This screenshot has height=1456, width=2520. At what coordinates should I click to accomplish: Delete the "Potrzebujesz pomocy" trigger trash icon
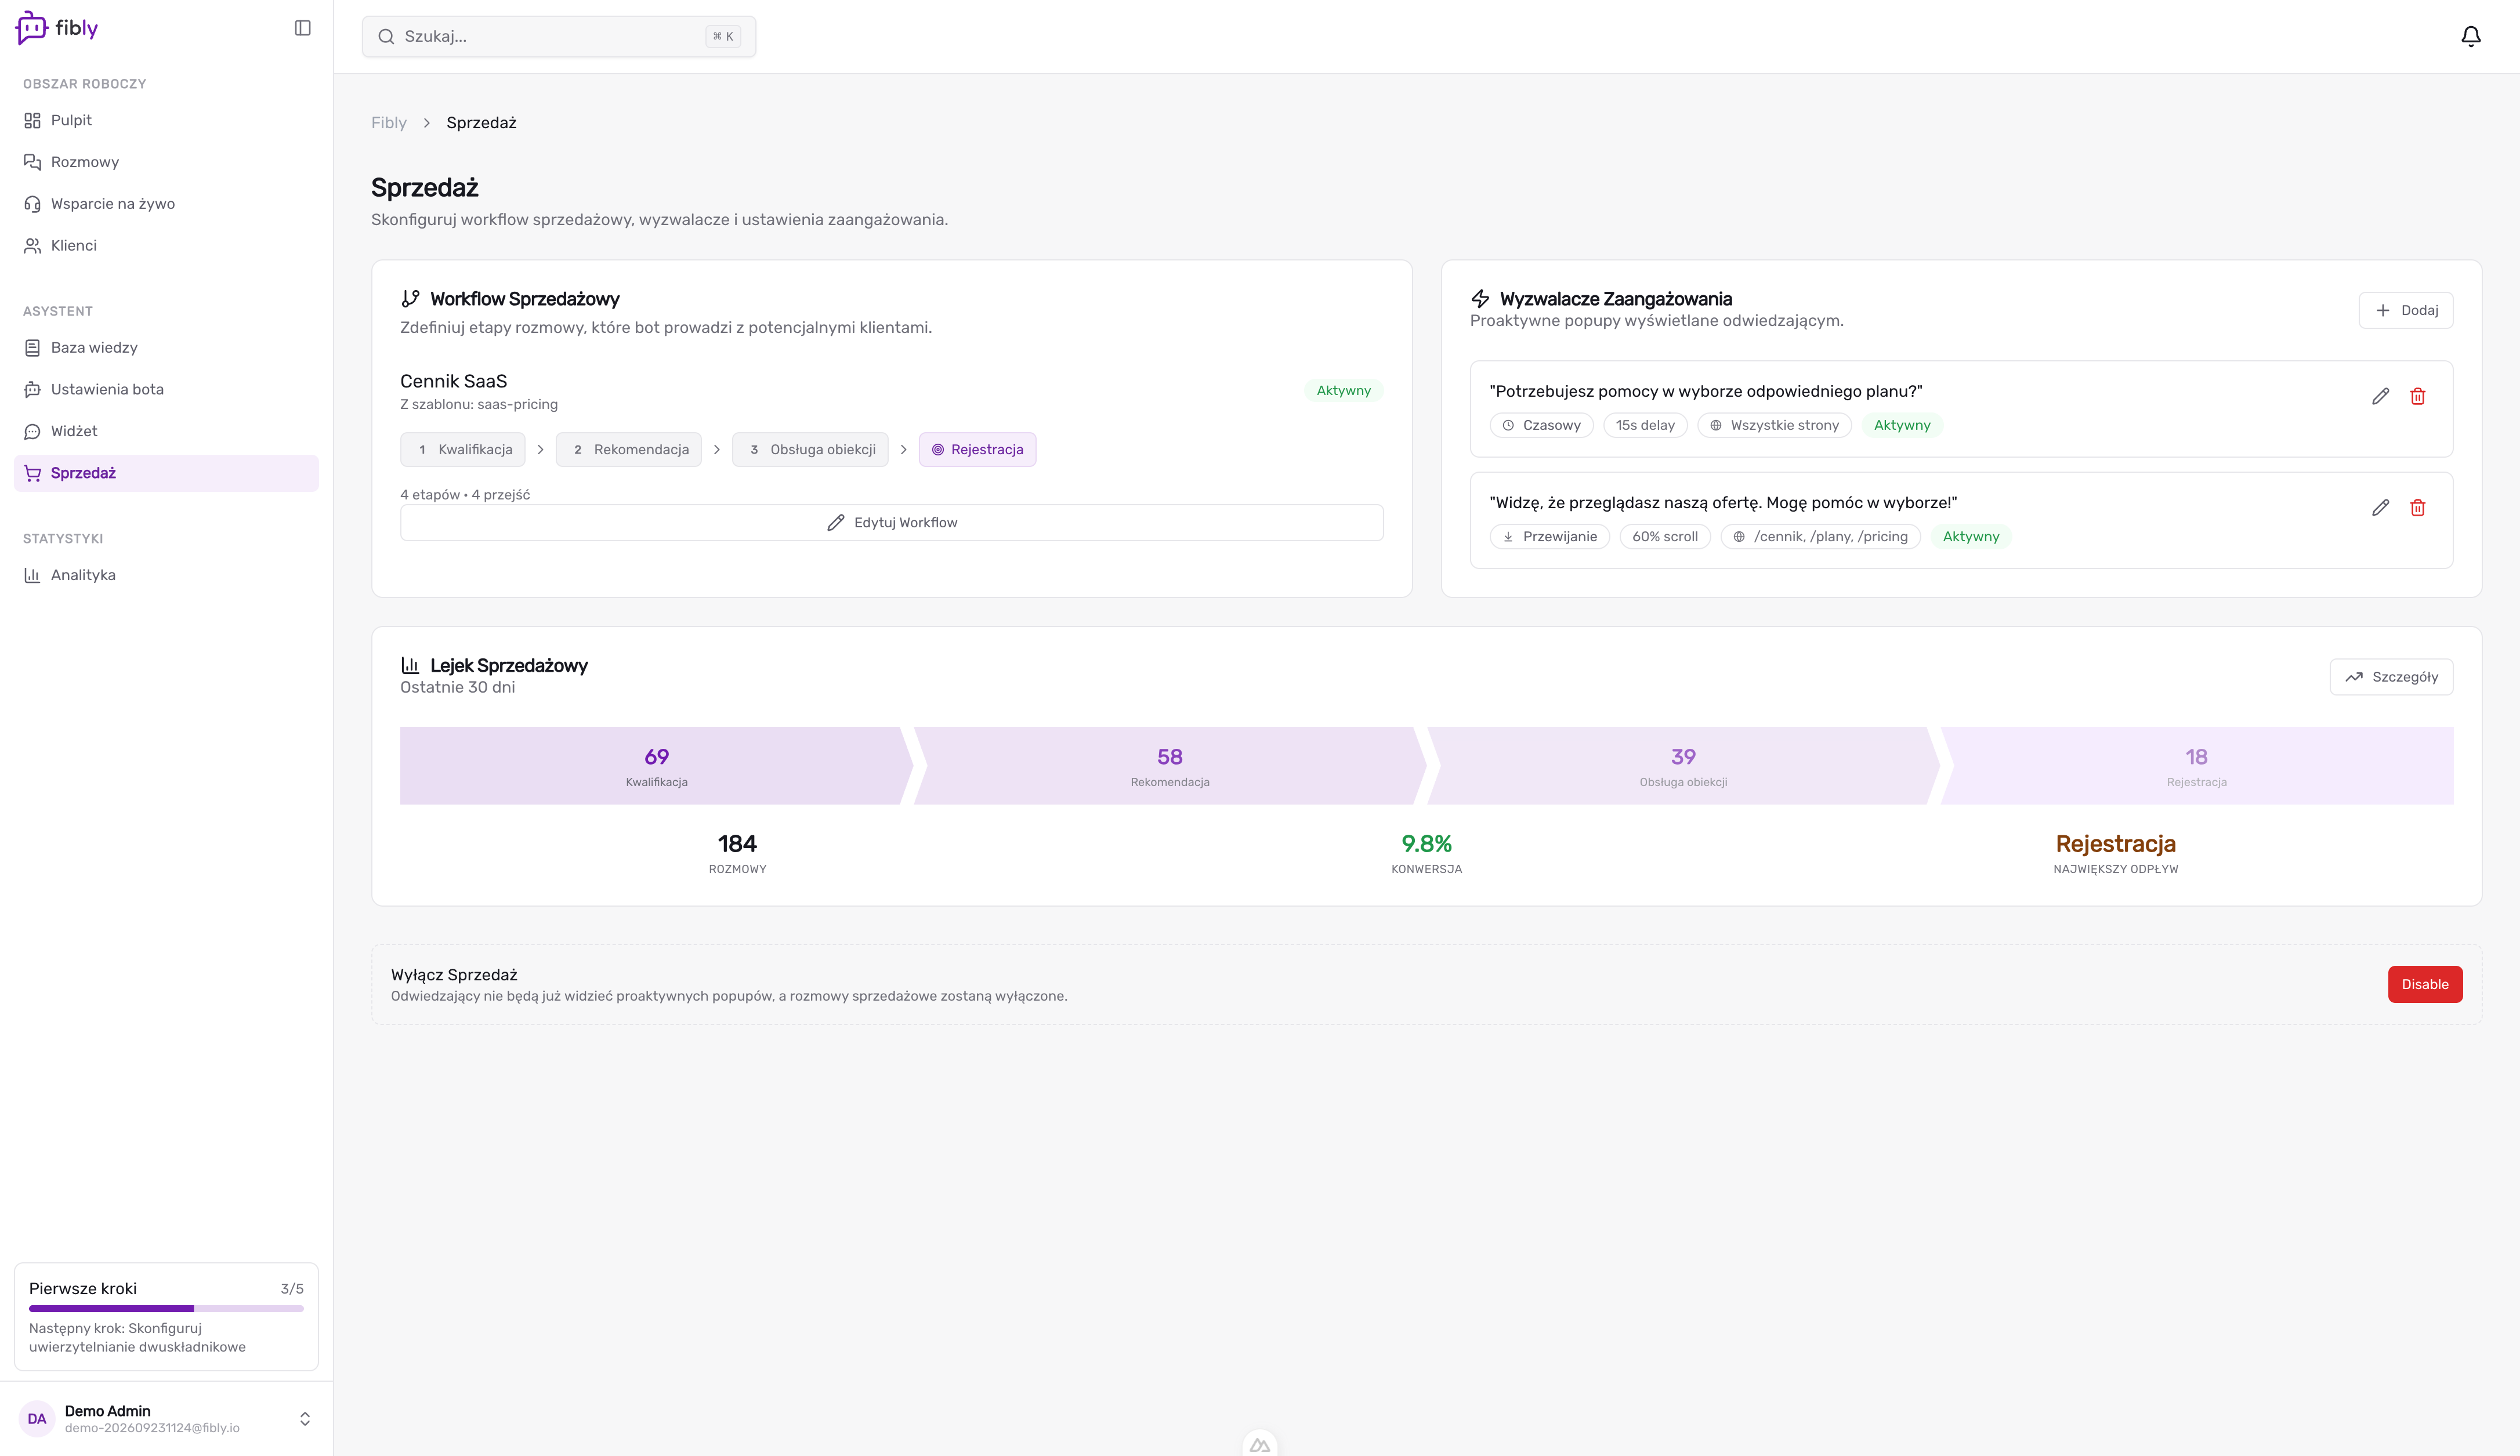point(2417,397)
